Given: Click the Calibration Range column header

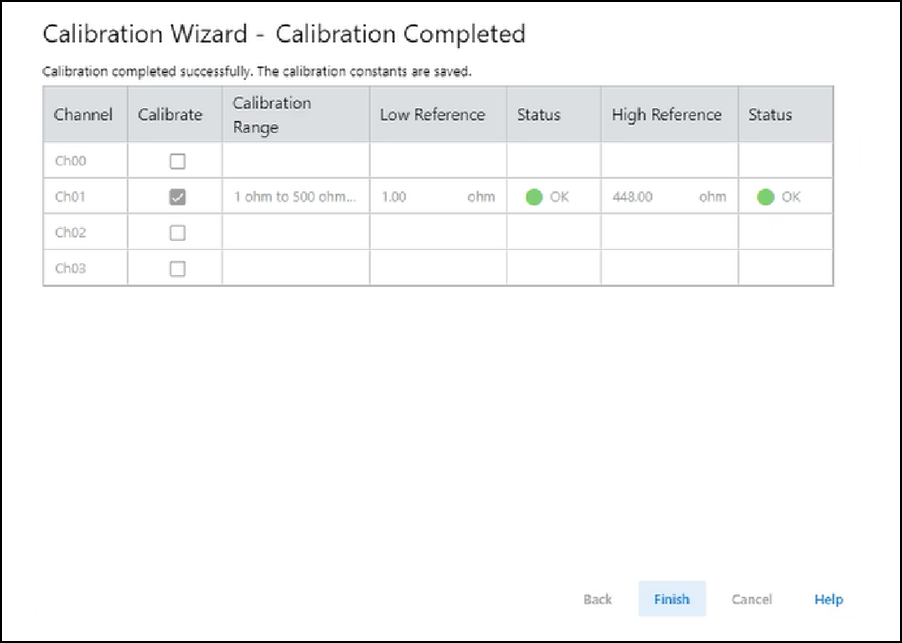Looking at the screenshot, I should [272, 115].
